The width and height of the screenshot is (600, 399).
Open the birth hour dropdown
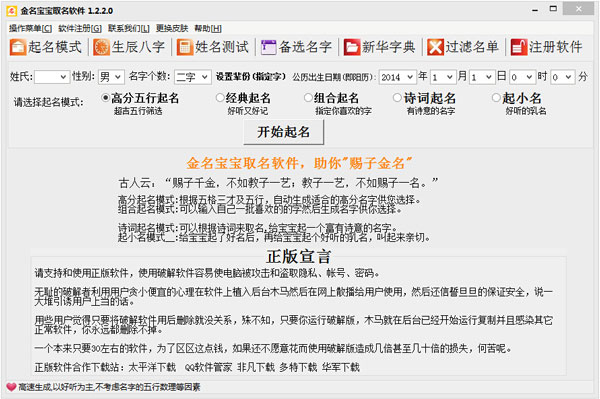click(522, 77)
